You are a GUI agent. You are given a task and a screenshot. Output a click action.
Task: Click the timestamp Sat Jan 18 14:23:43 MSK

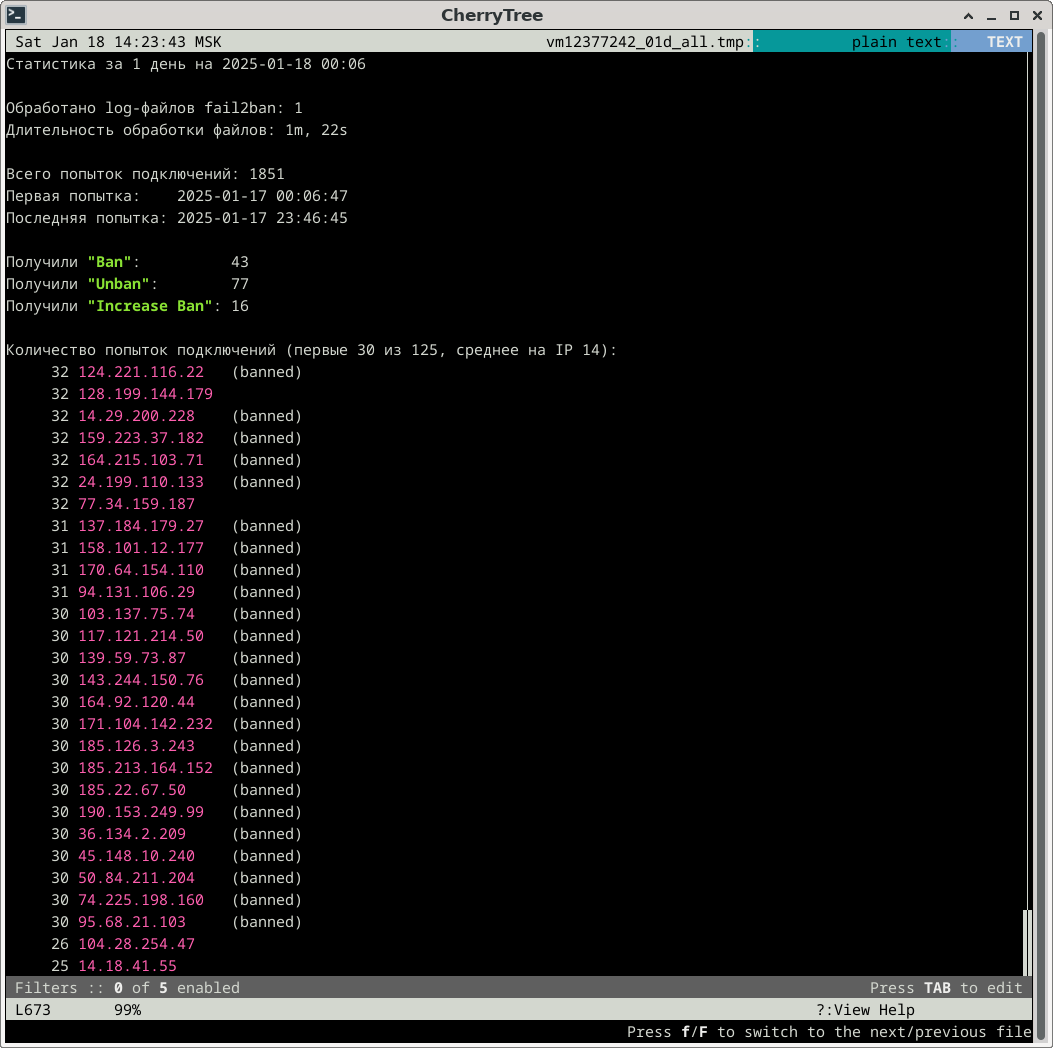(118, 42)
